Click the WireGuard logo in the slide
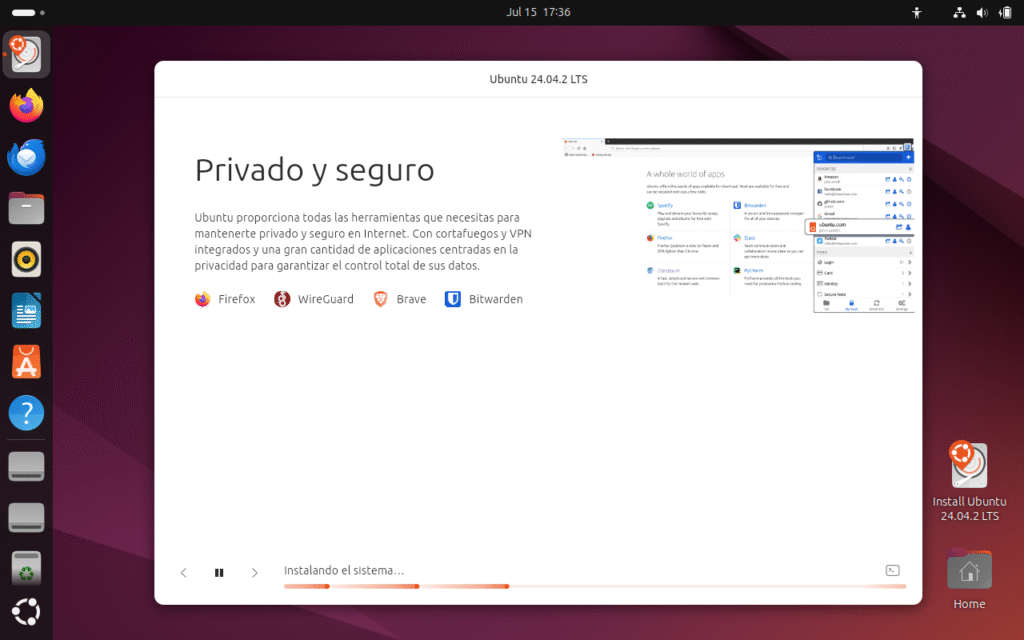 (281, 299)
